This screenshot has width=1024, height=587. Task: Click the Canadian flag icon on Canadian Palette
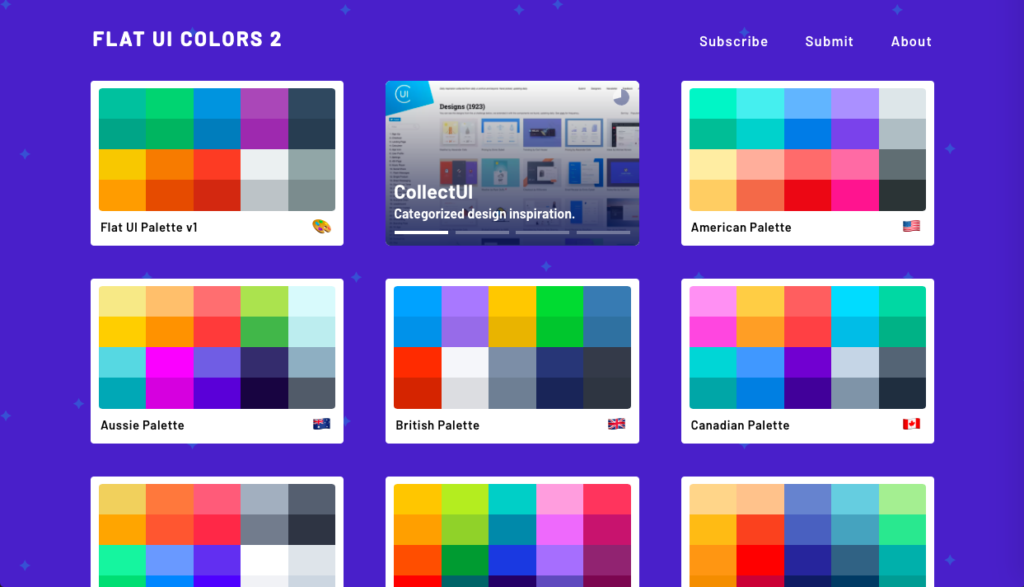point(911,425)
